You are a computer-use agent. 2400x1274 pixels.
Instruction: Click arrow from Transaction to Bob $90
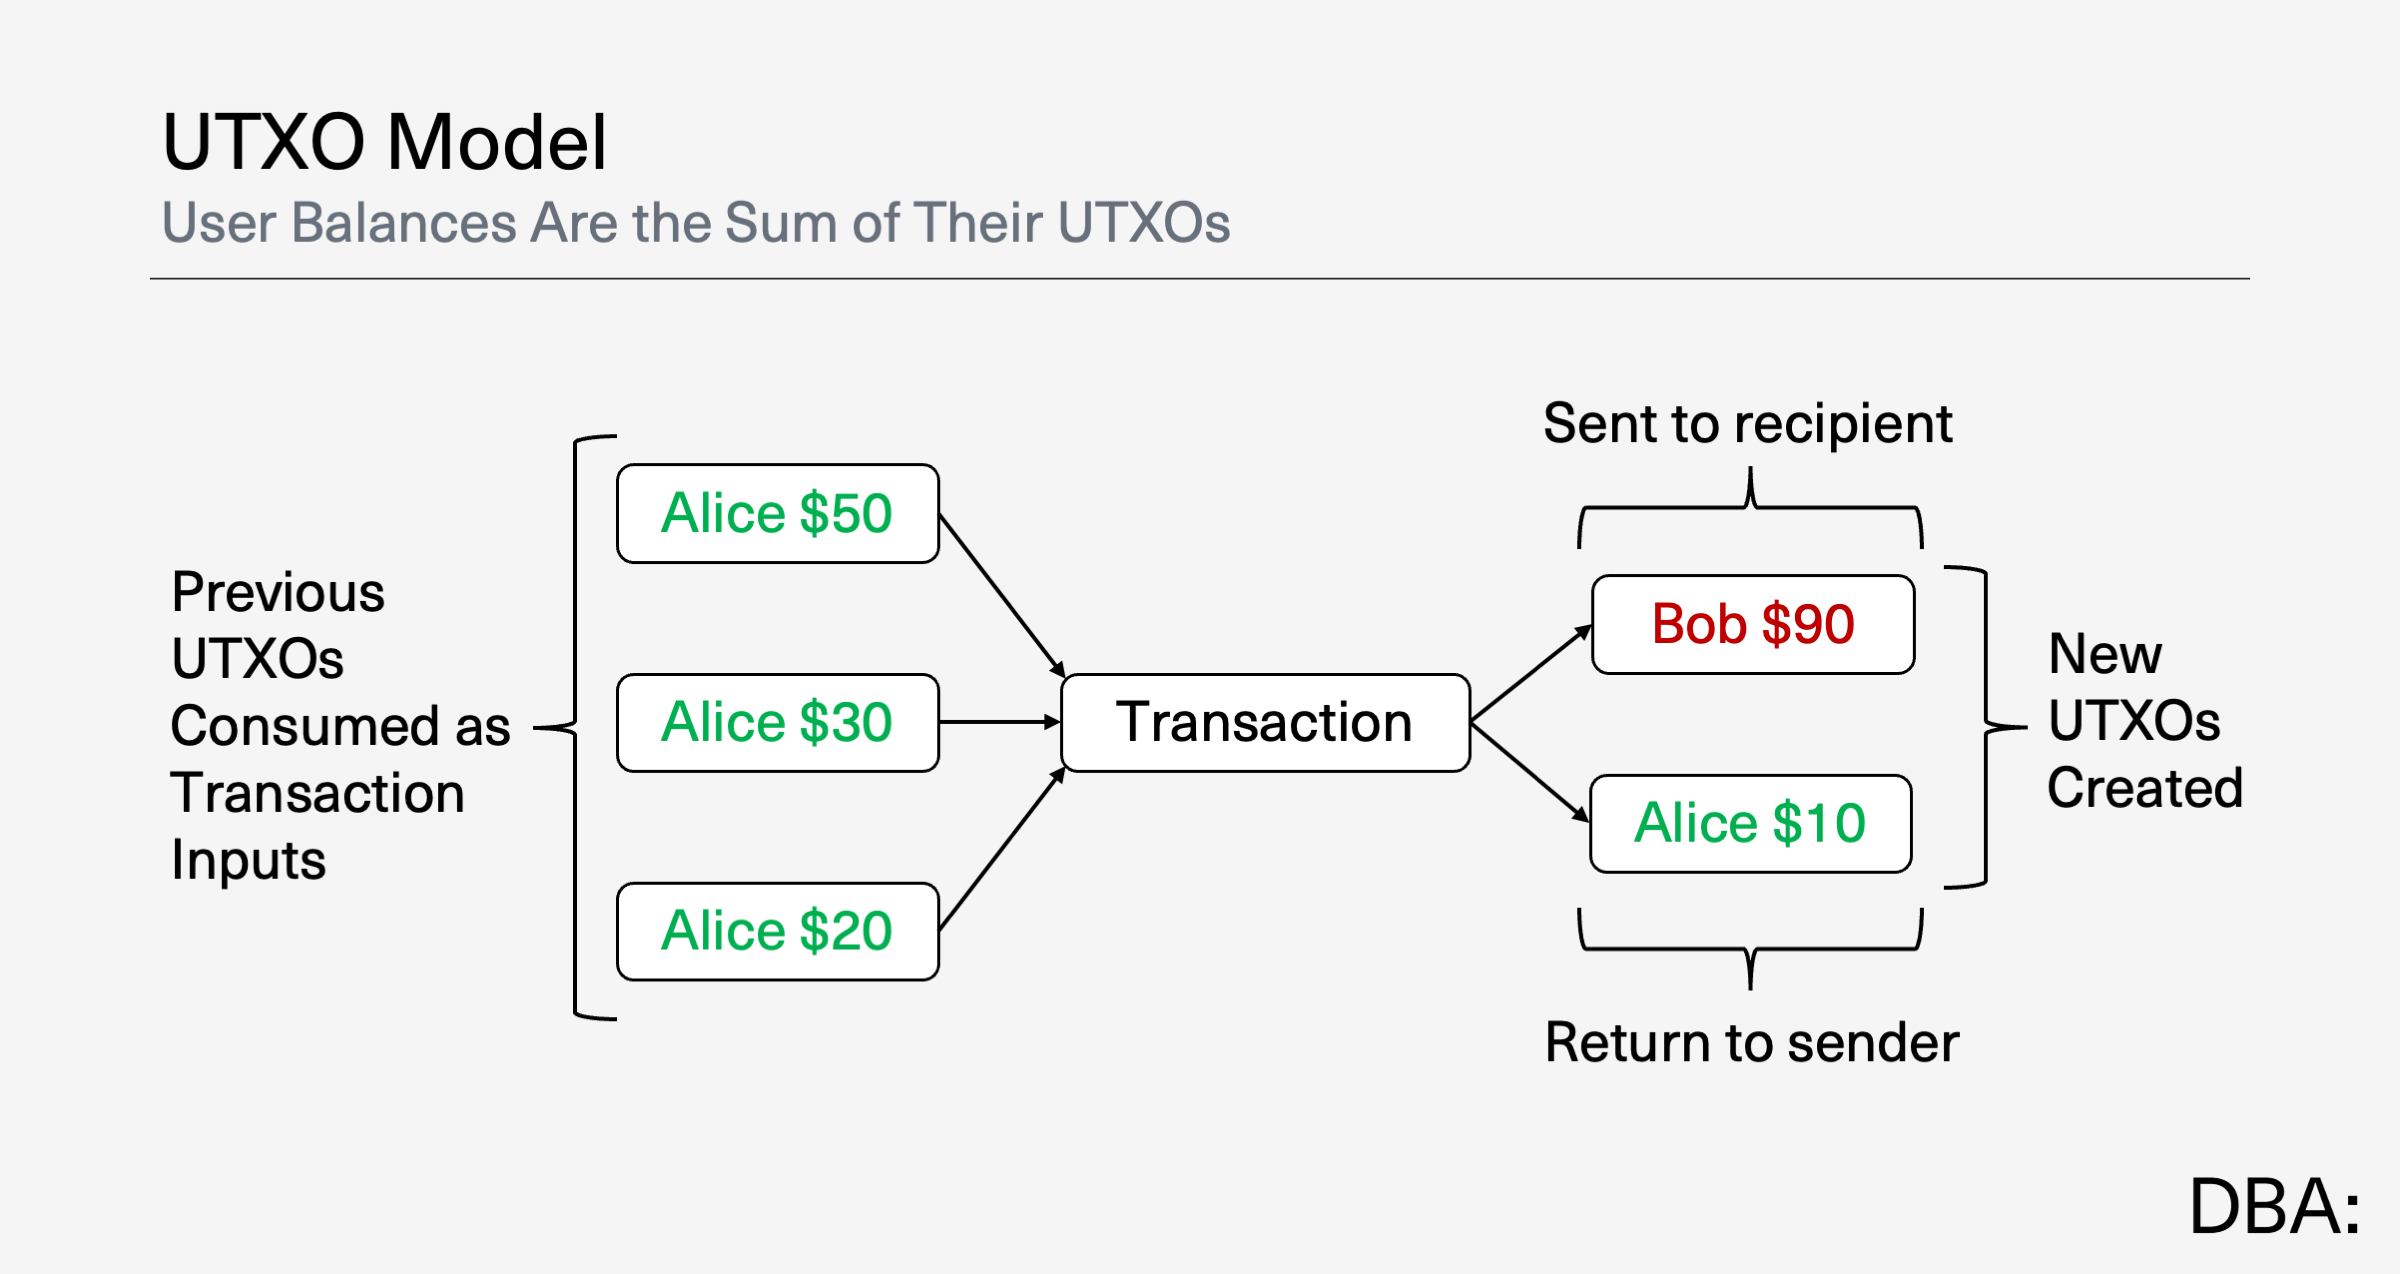click(1531, 673)
